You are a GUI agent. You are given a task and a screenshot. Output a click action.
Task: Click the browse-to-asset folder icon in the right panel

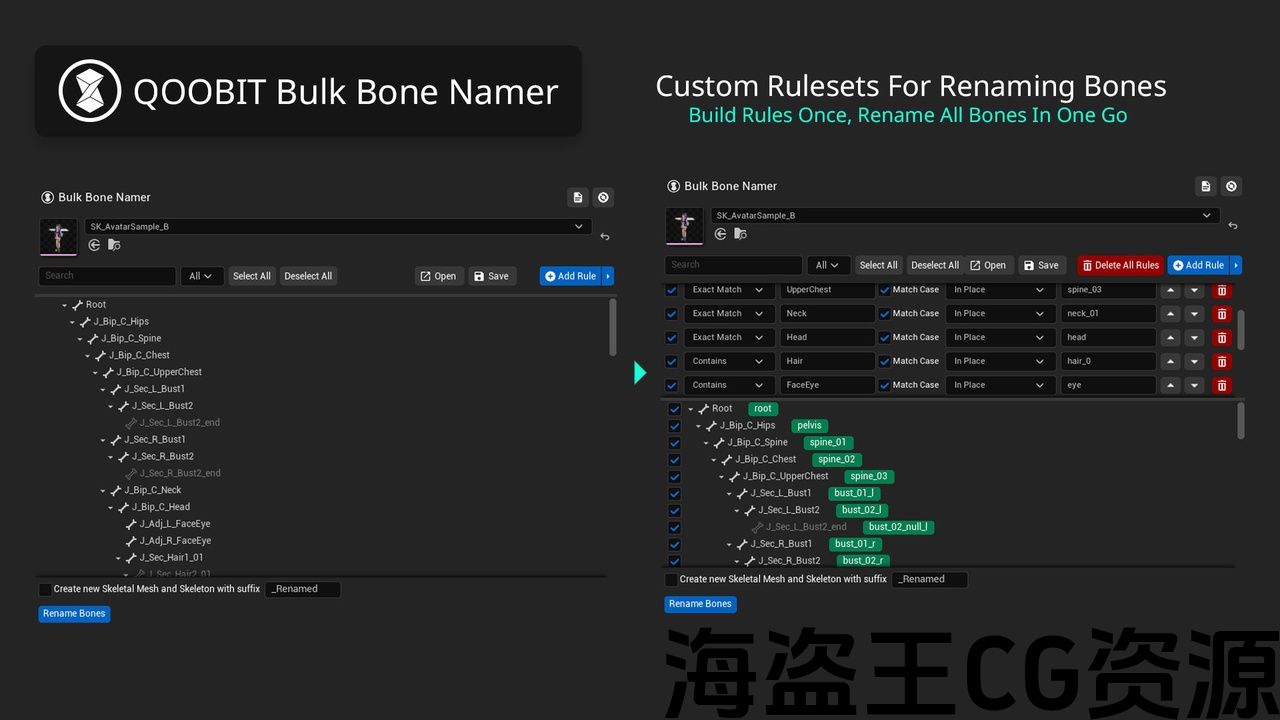point(740,234)
